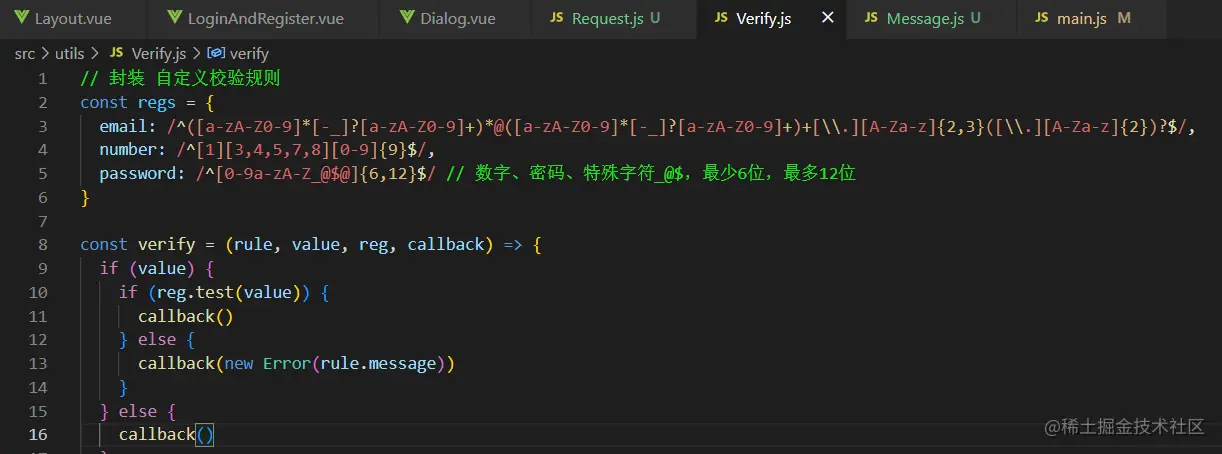1222x454 pixels.
Task: Close the Verify.js tab
Action: point(827,18)
